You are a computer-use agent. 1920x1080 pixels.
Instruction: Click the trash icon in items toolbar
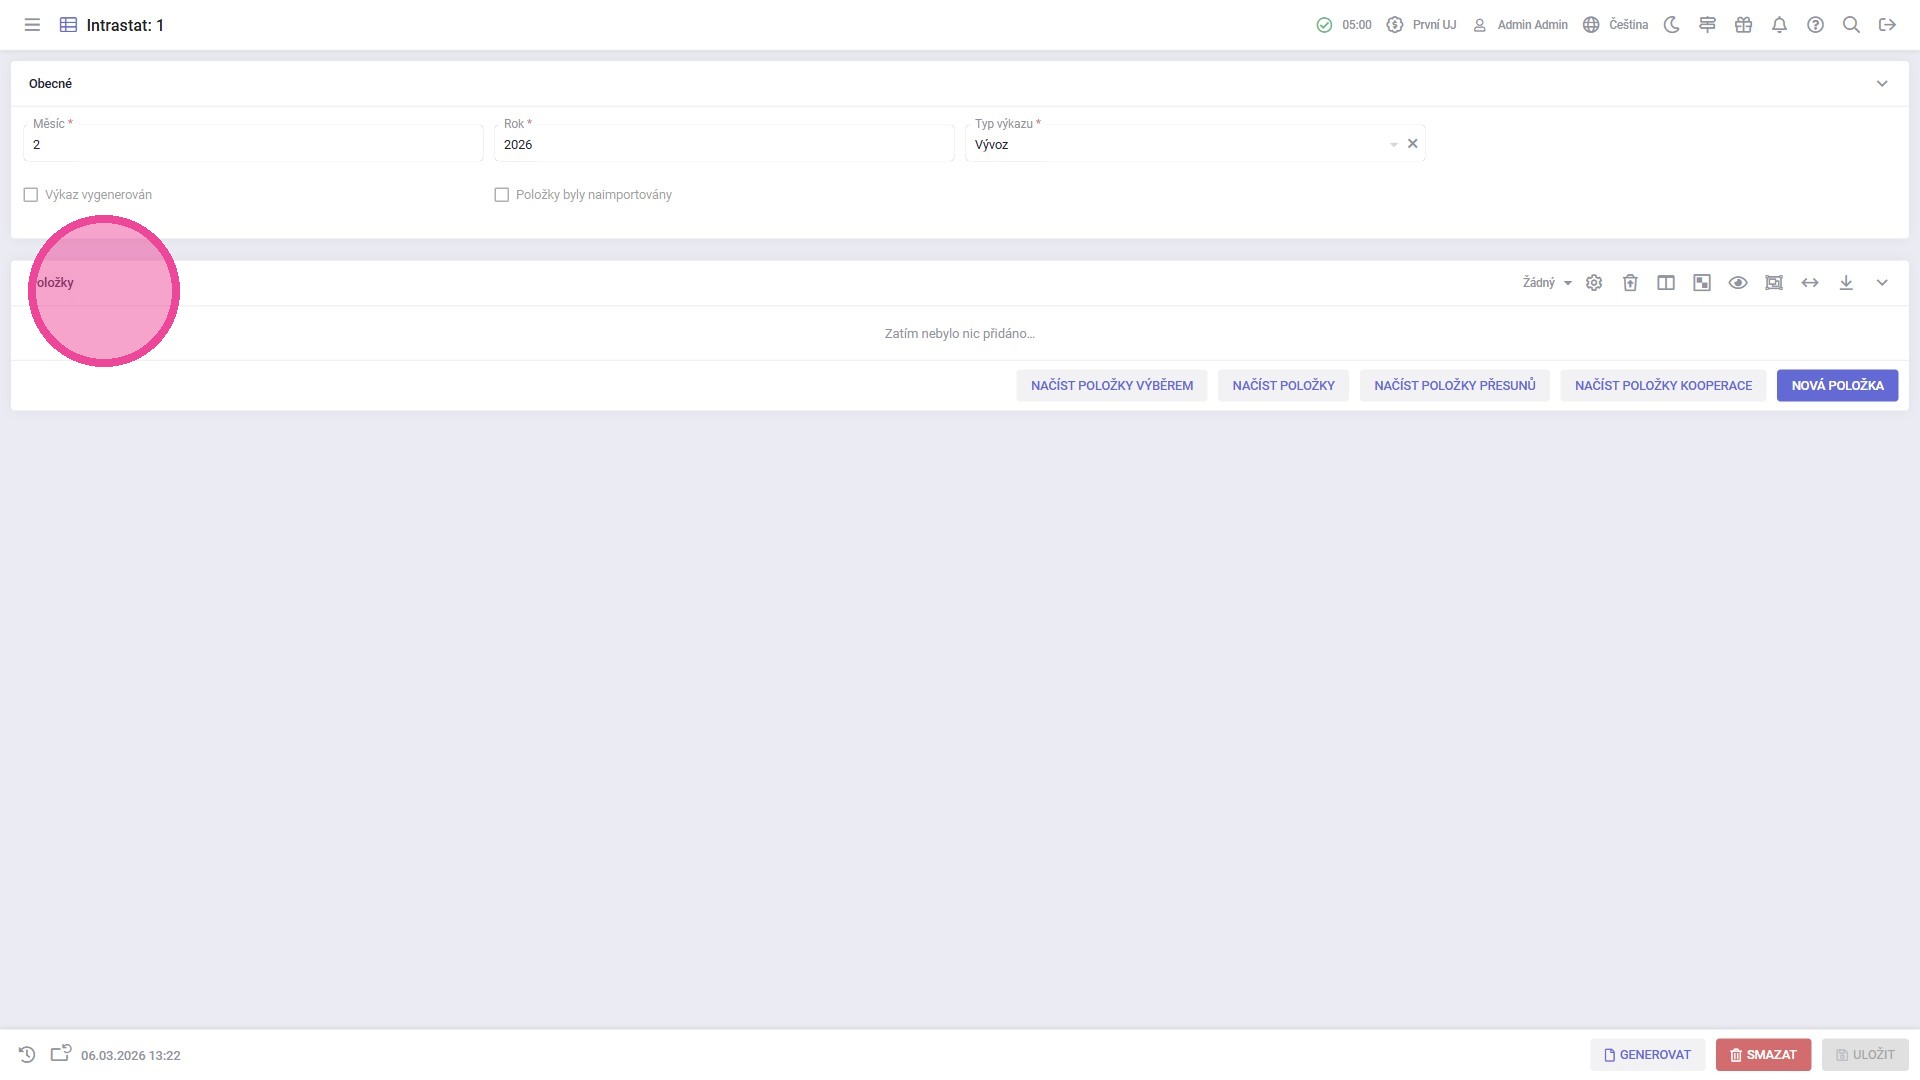(x=1630, y=283)
